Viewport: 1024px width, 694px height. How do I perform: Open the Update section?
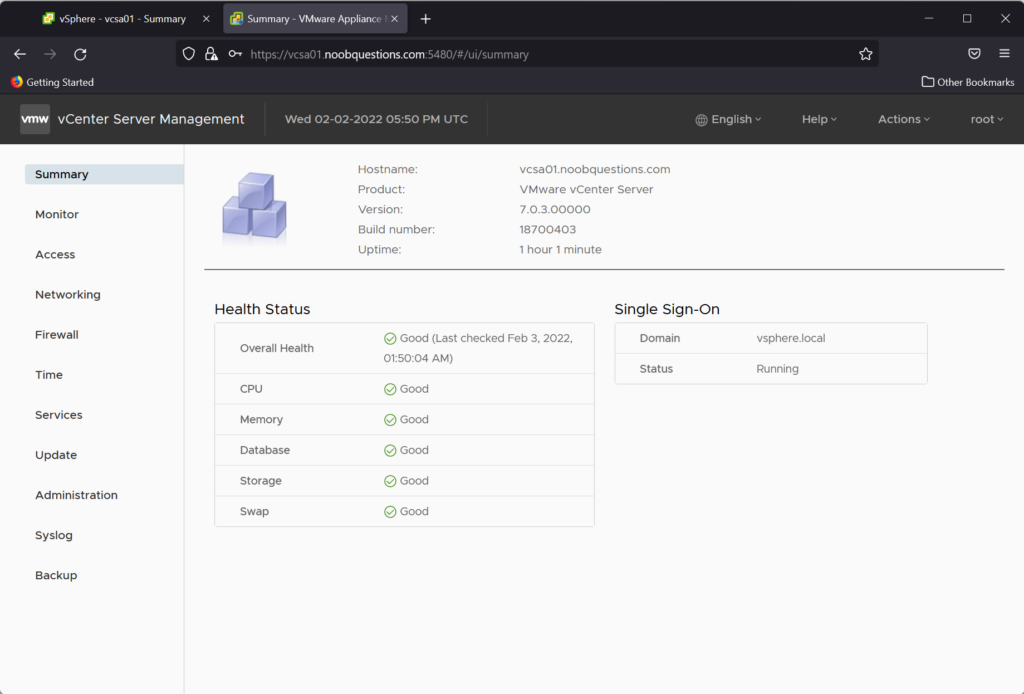click(56, 455)
